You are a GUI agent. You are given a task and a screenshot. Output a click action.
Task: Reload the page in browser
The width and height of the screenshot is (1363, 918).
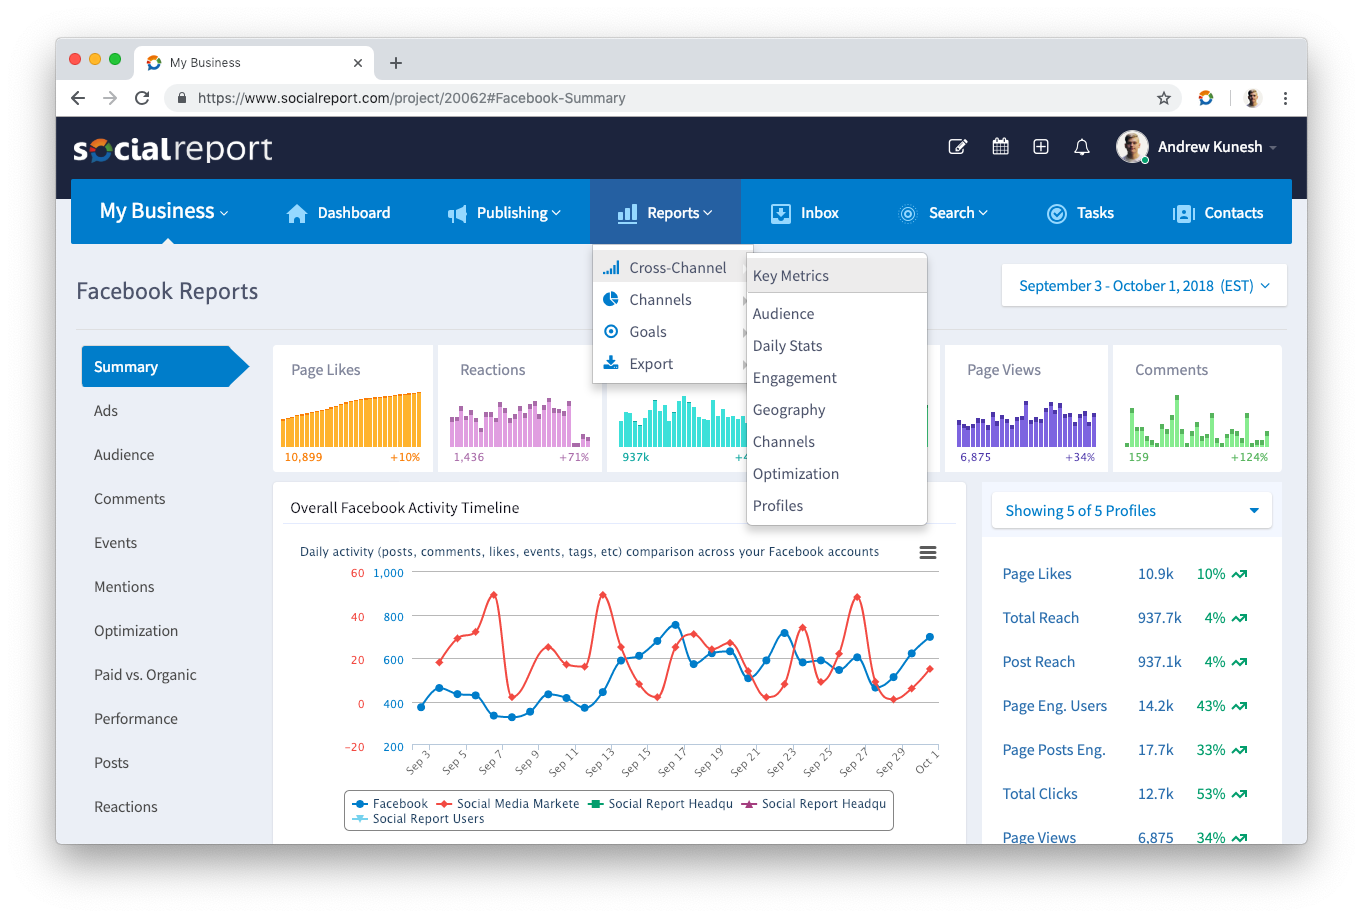pos(142,98)
